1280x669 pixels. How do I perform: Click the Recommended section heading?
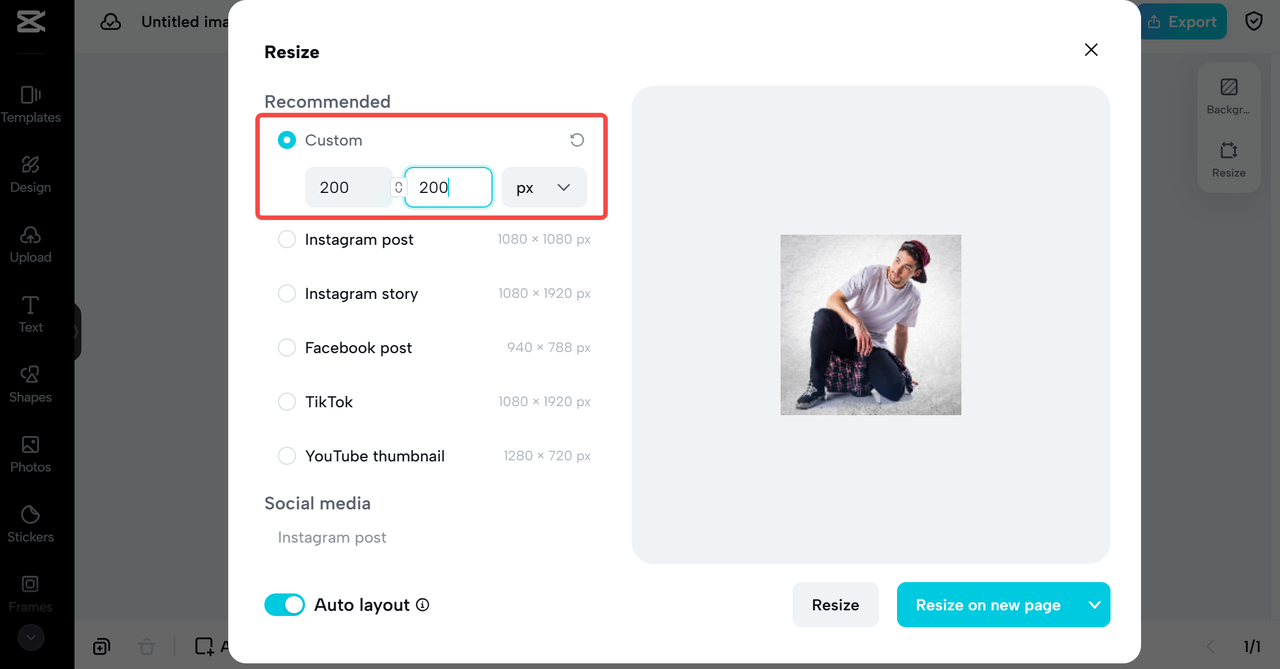[327, 101]
